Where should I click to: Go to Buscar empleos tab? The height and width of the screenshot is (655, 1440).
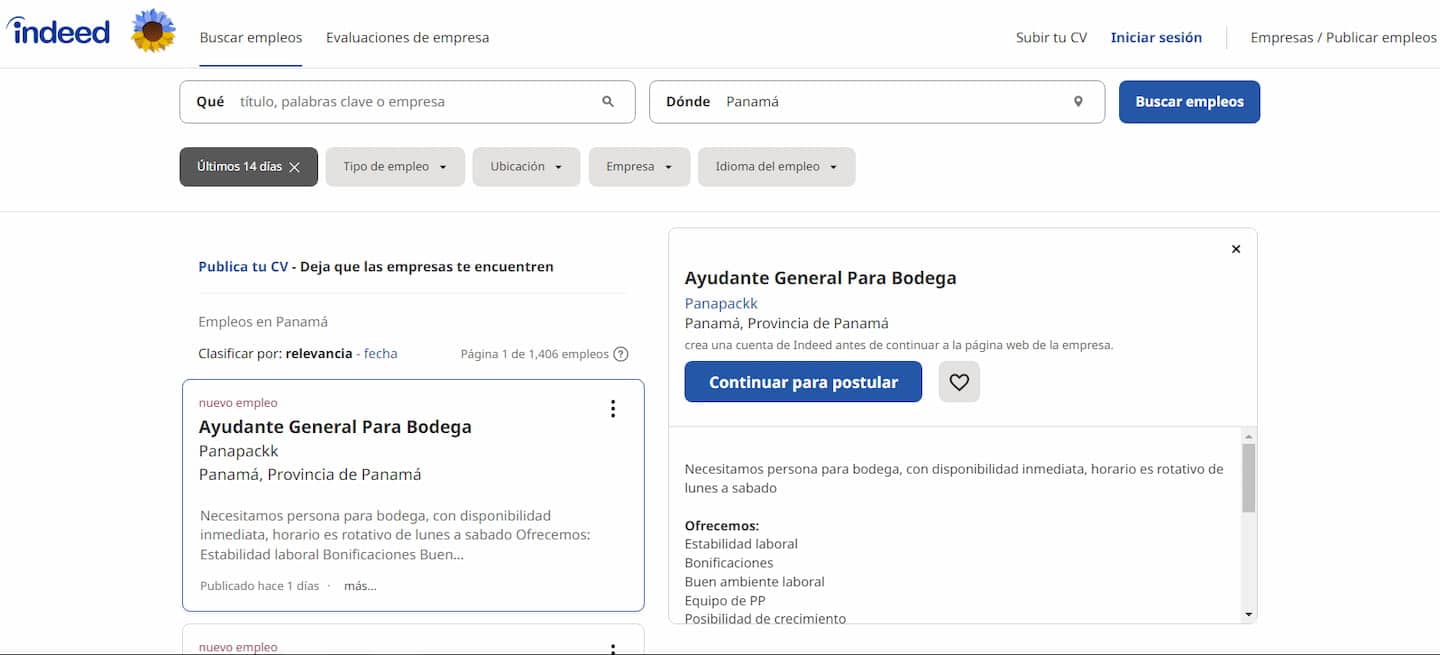click(x=251, y=38)
